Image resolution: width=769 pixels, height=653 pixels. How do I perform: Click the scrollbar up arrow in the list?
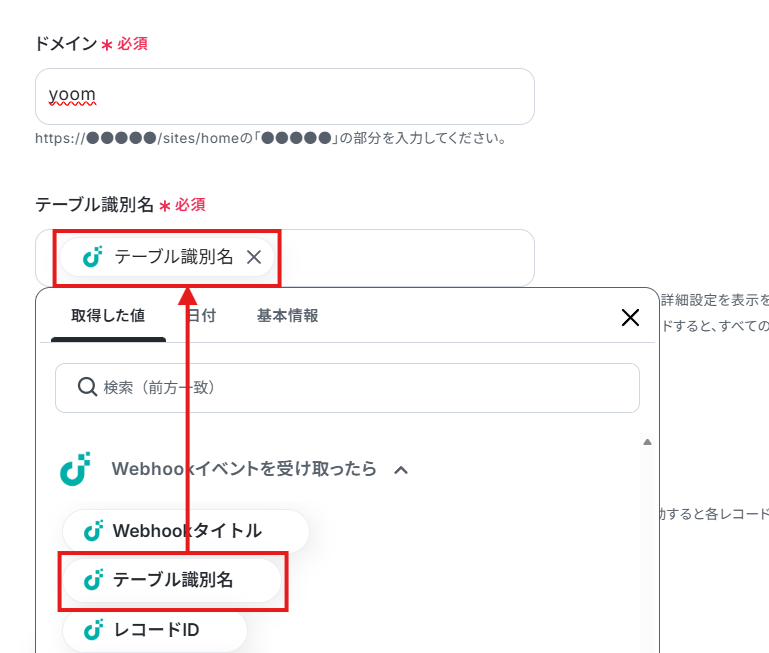[647, 442]
